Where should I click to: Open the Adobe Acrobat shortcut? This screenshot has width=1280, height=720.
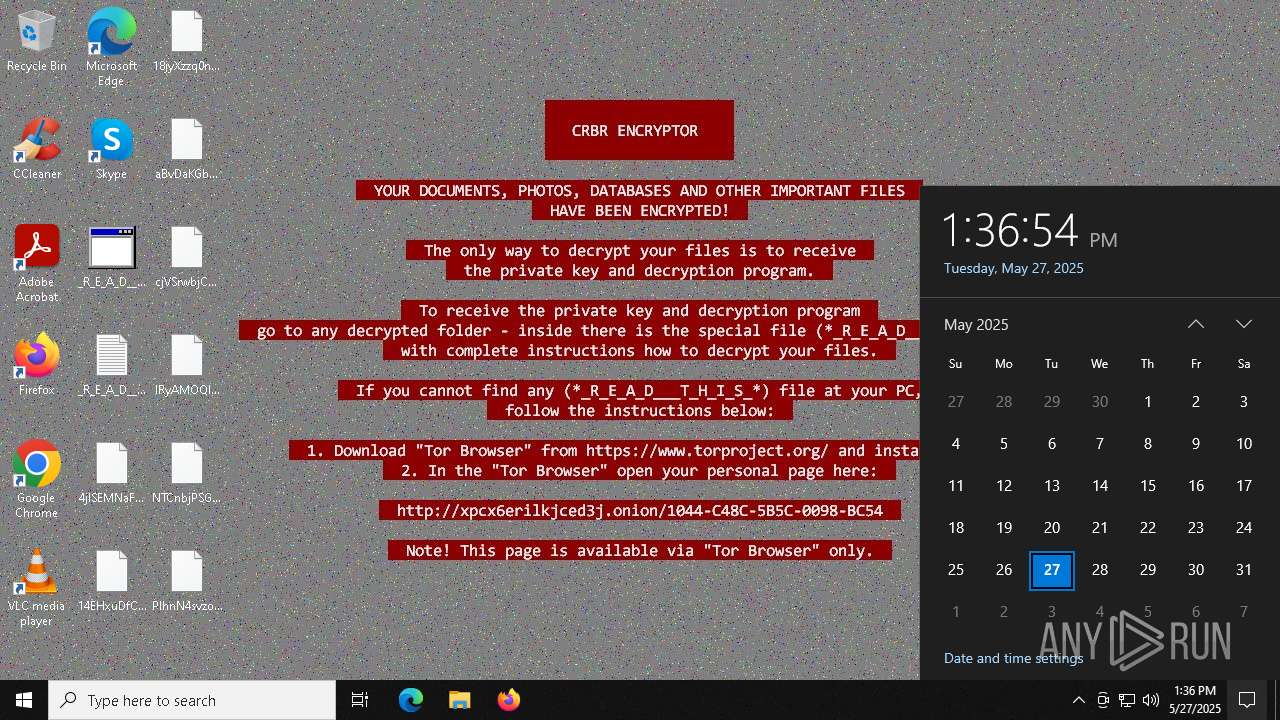37,265
